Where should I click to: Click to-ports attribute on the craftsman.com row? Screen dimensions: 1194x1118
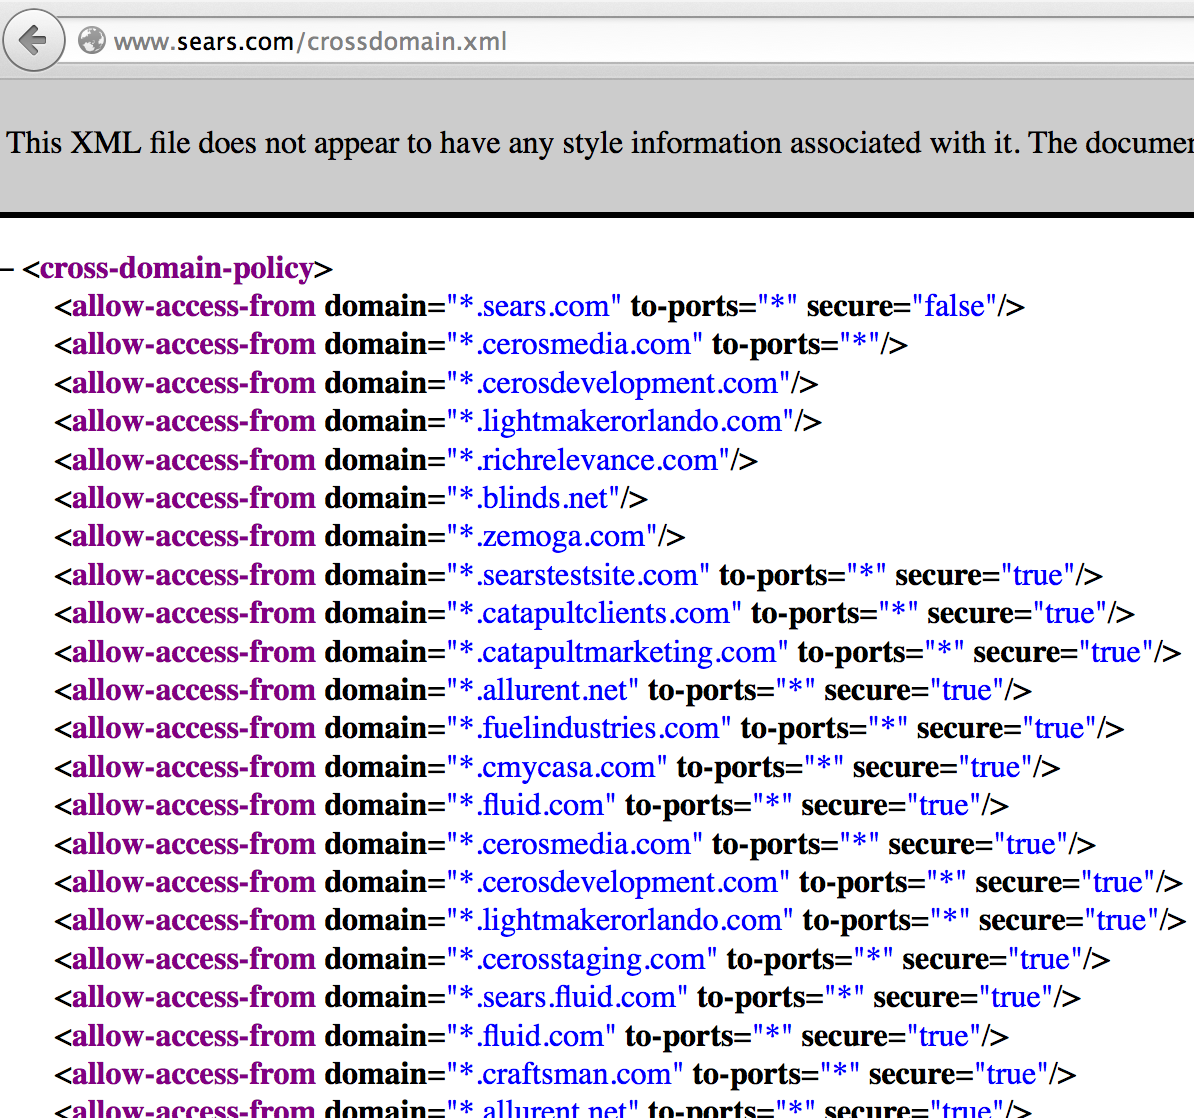(x=776, y=1074)
